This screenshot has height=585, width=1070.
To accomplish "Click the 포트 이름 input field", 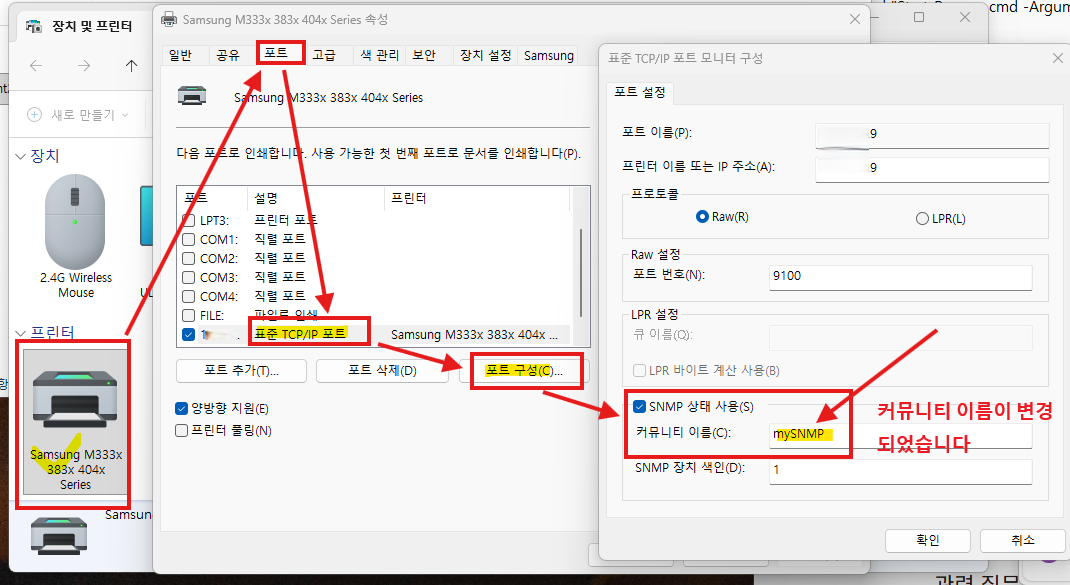I will [932, 134].
